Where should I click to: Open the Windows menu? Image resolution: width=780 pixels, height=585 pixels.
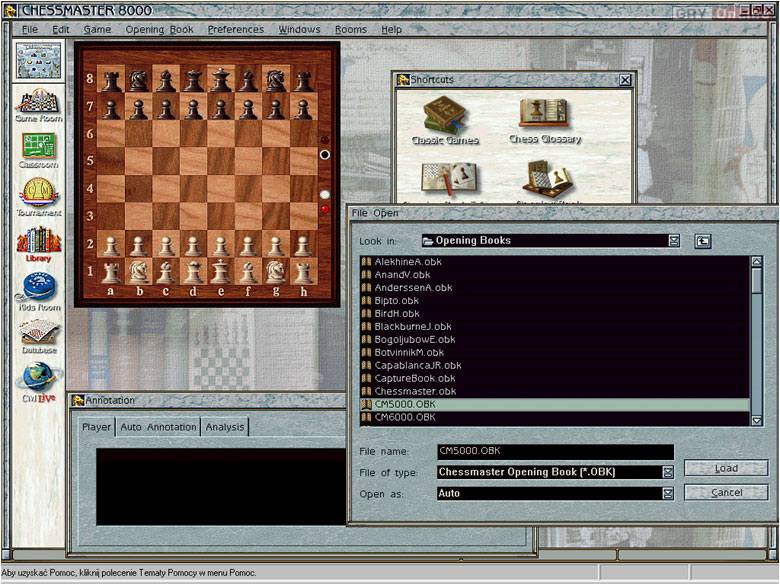pos(299,29)
